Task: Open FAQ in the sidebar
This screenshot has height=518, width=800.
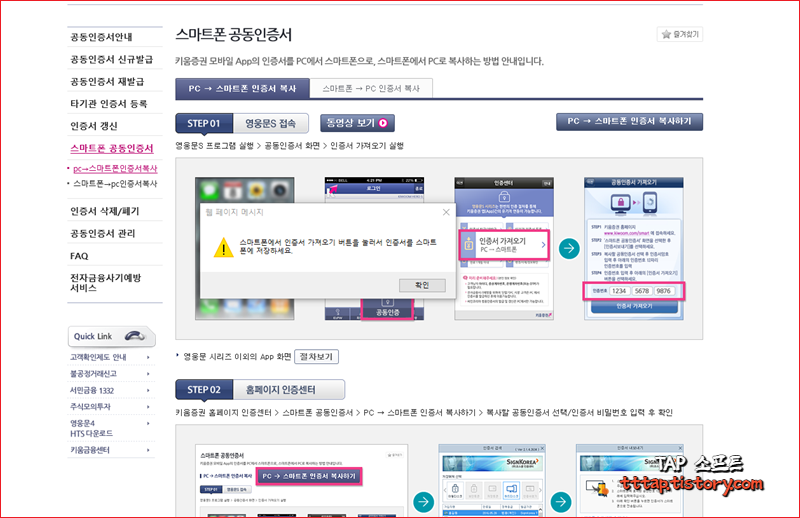Action: (x=79, y=256)
